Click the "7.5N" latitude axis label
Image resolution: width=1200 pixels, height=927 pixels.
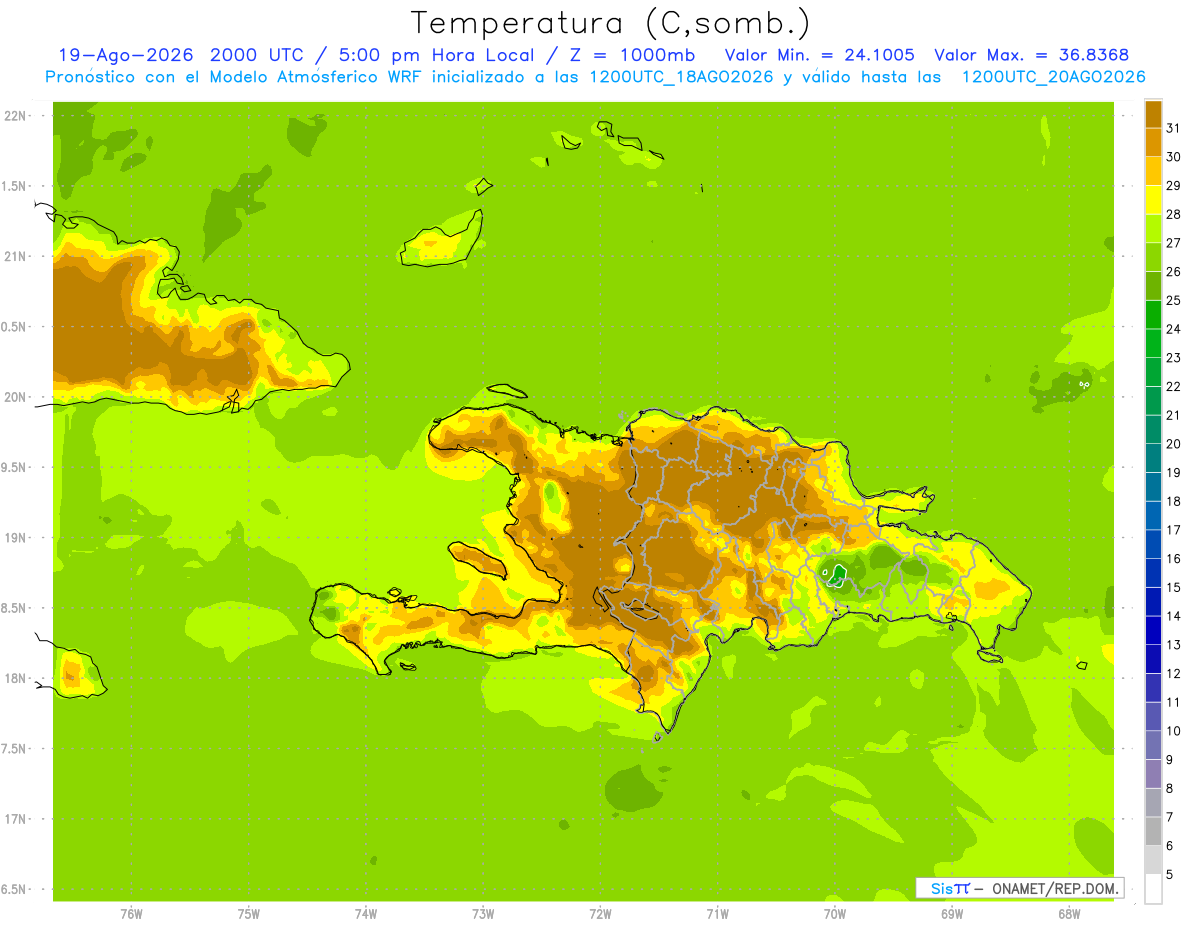[15, 748]
